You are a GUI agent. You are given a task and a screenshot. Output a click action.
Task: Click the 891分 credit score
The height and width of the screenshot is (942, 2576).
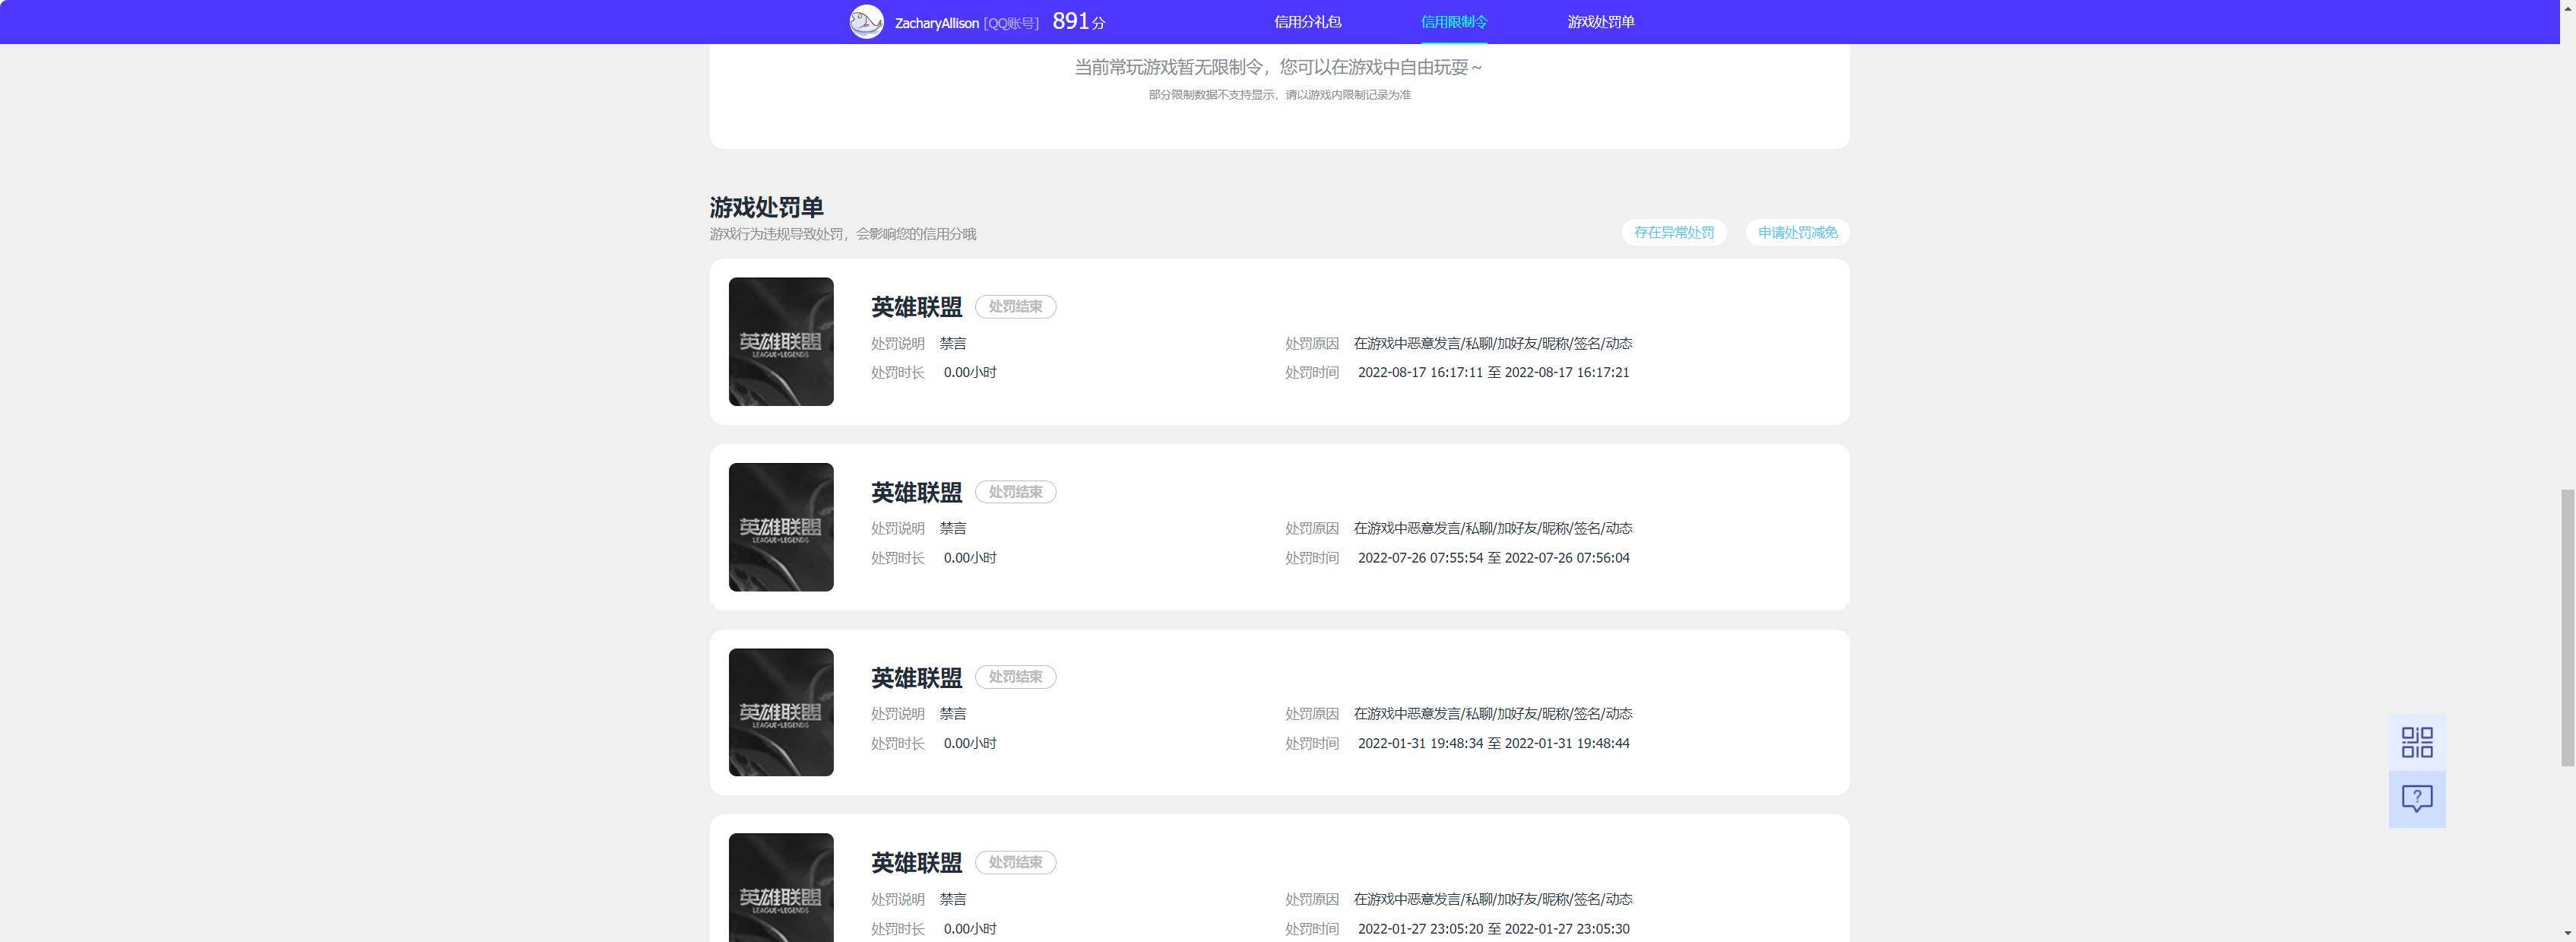tap(1079, 21)
